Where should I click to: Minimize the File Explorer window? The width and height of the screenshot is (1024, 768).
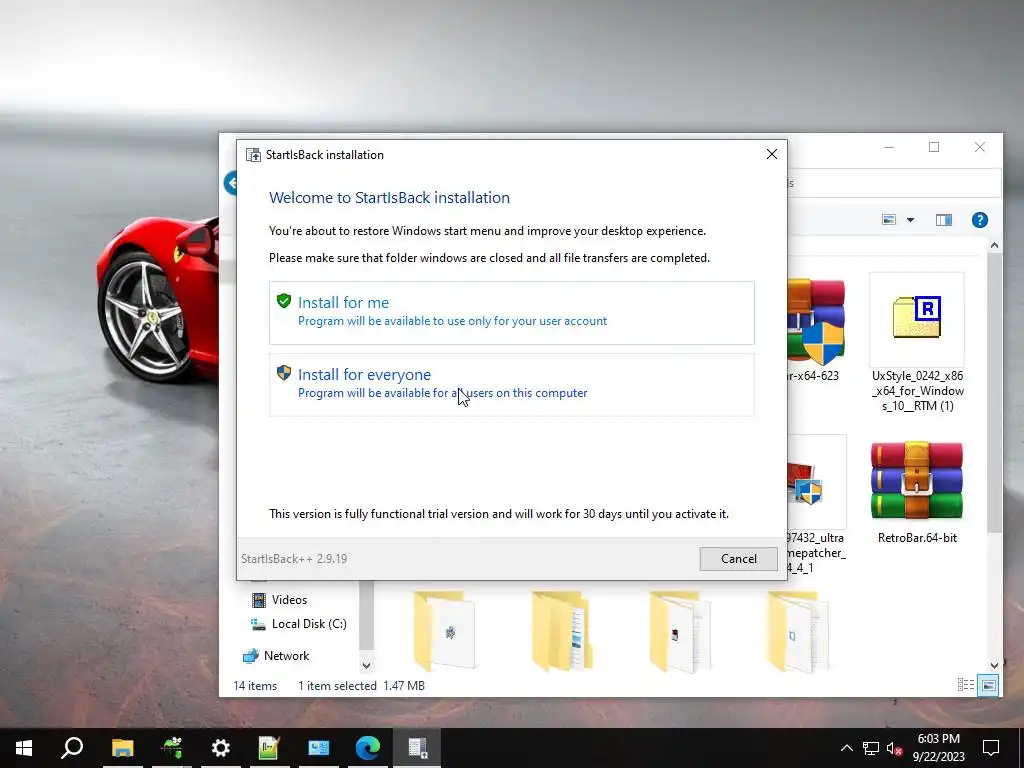[888, 147]
